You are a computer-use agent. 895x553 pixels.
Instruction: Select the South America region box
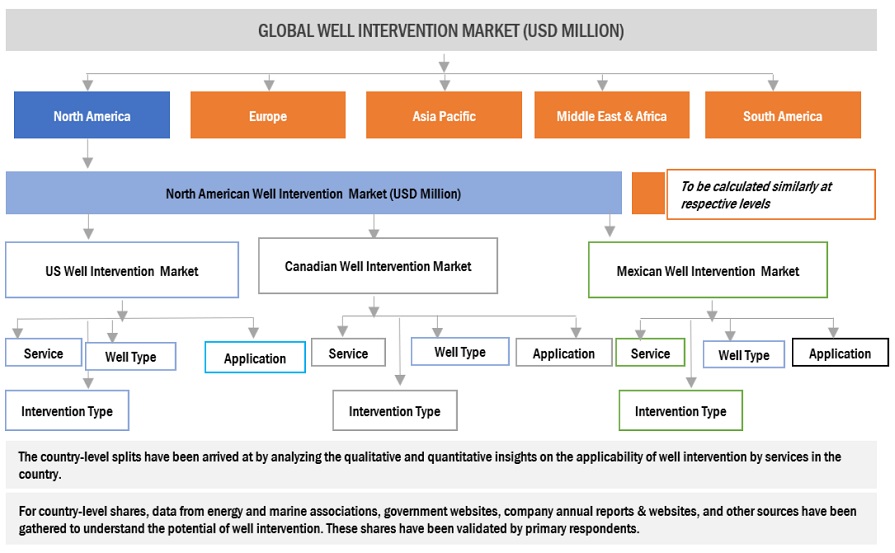pyautogui.click(x=782, y=115)
